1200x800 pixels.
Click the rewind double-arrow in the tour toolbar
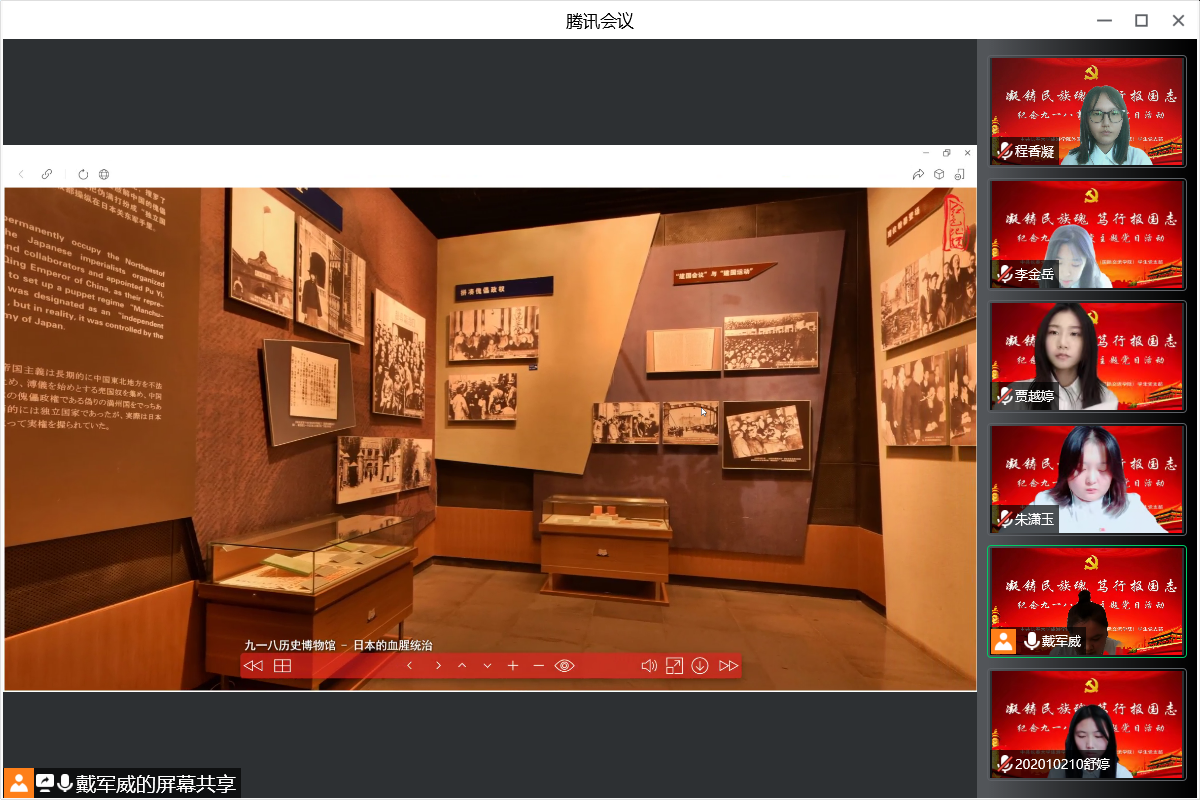point(254,666)
